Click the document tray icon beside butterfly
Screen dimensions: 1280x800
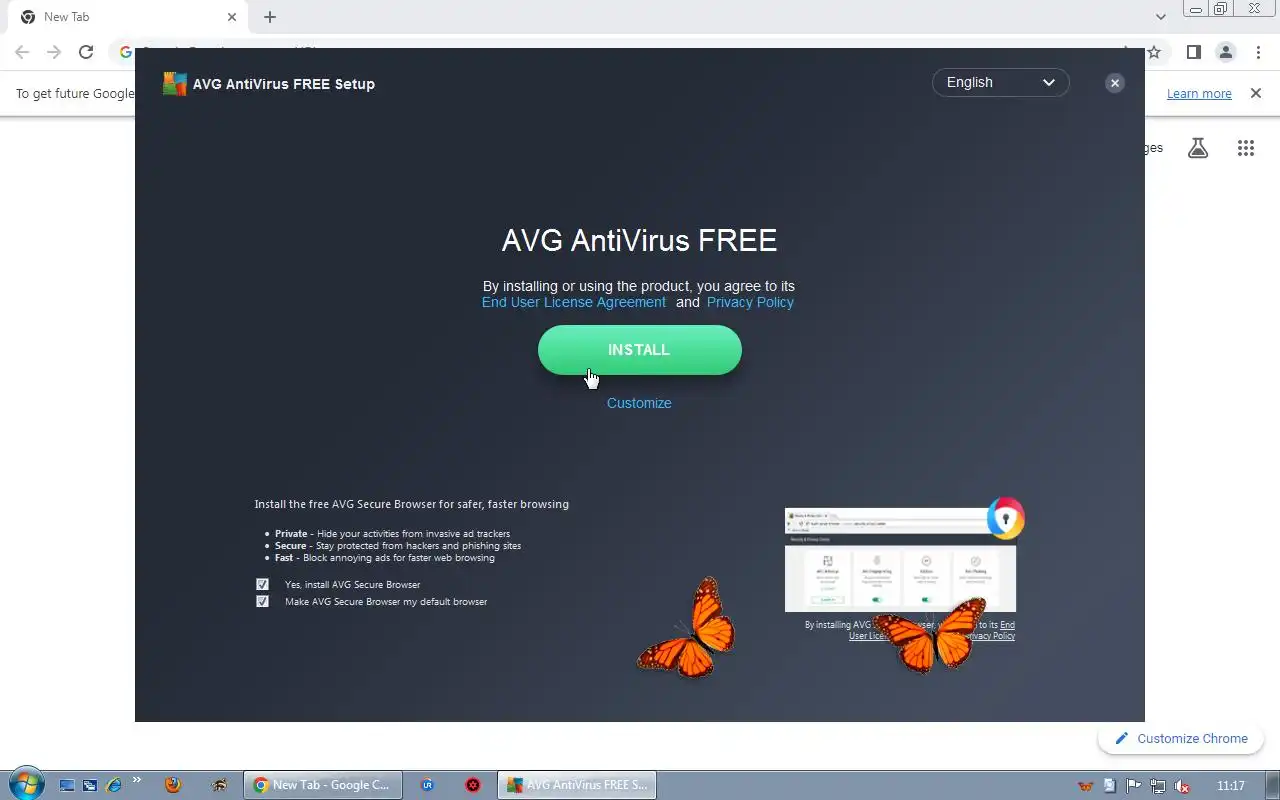tap(1110, 786)
